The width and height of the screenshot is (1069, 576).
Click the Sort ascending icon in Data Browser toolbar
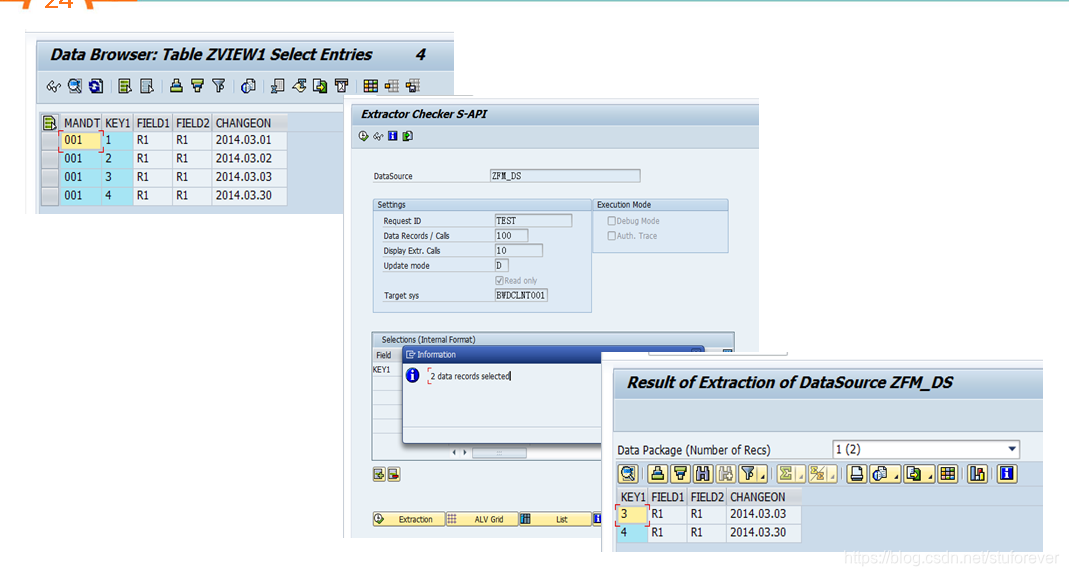[176, 86]
